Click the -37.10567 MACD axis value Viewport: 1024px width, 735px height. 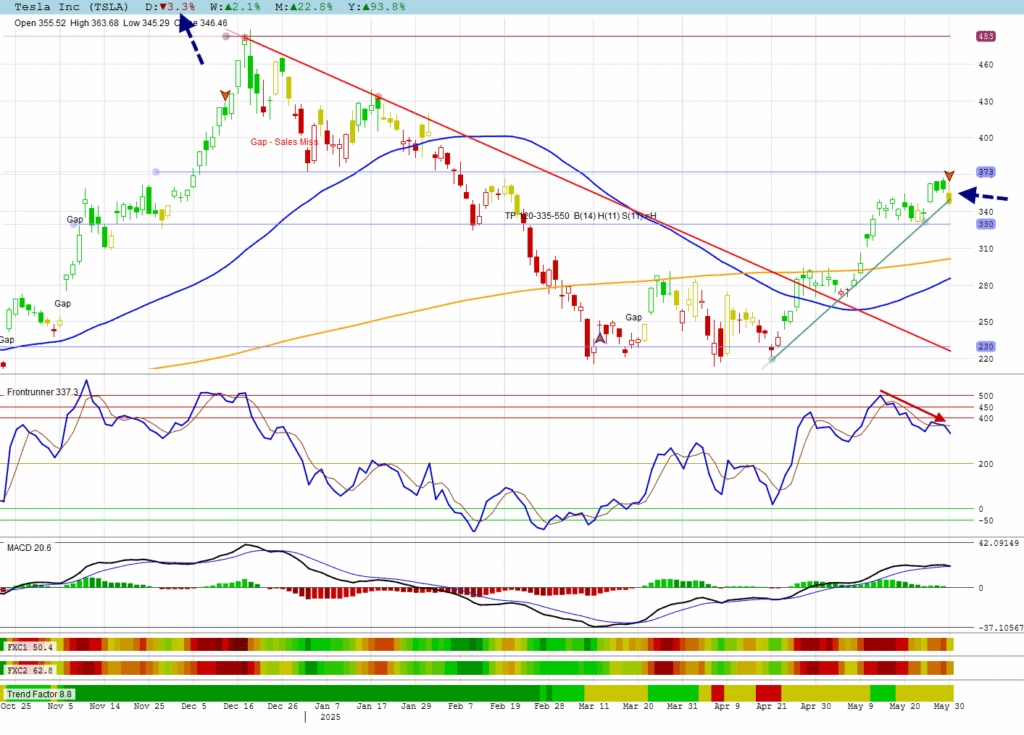point(1000,628)
